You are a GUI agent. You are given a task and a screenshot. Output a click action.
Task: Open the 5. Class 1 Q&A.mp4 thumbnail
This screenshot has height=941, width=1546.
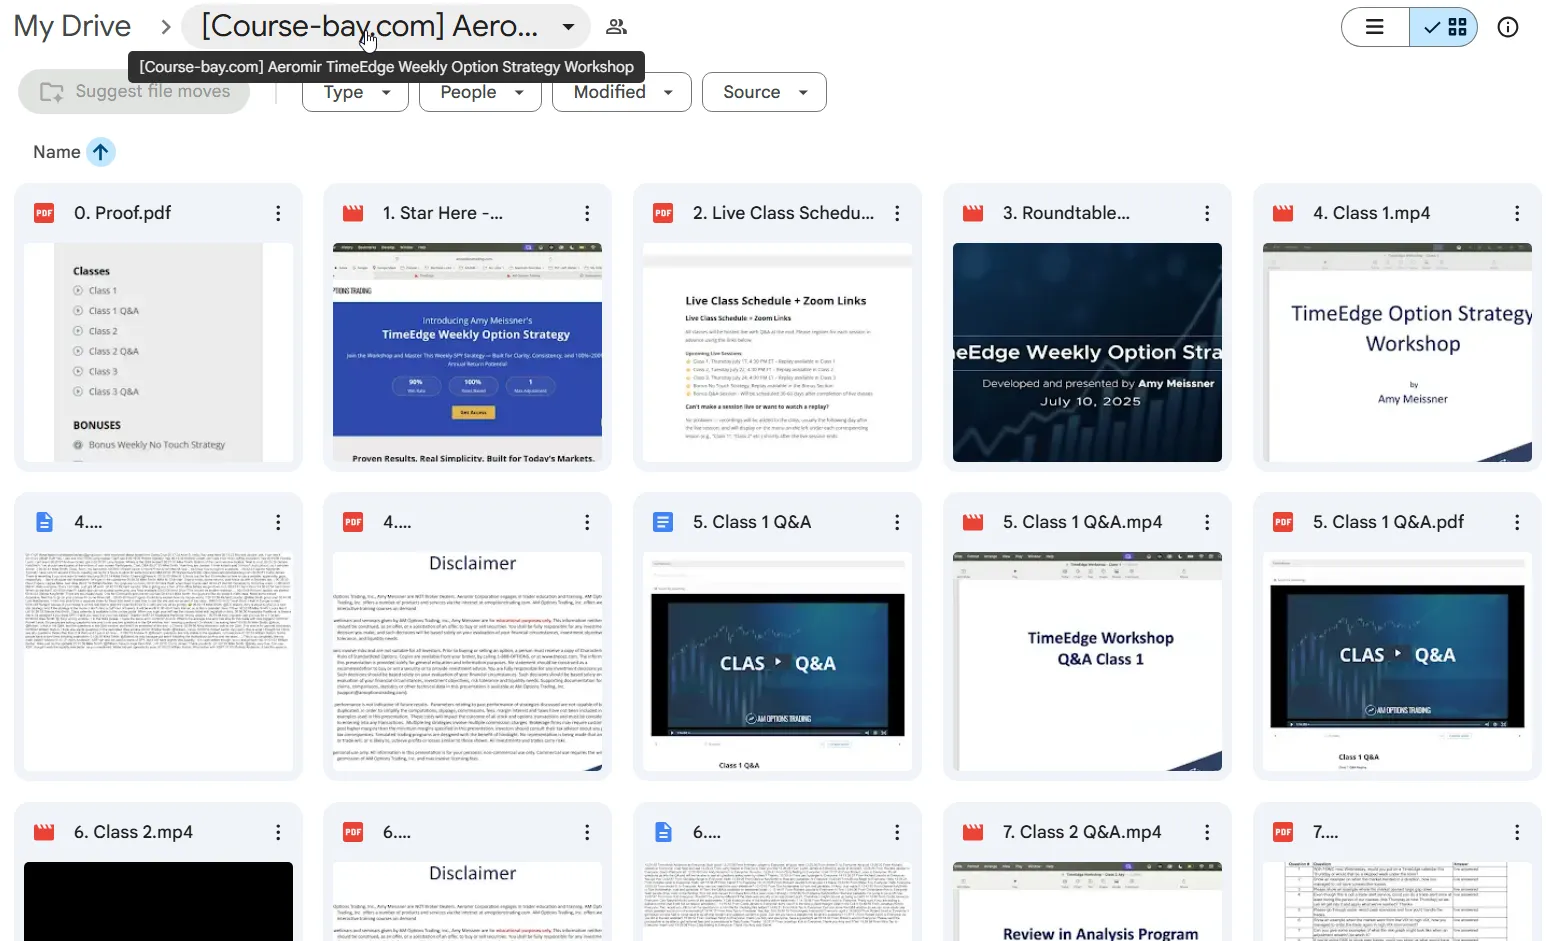pos(1087,661)
